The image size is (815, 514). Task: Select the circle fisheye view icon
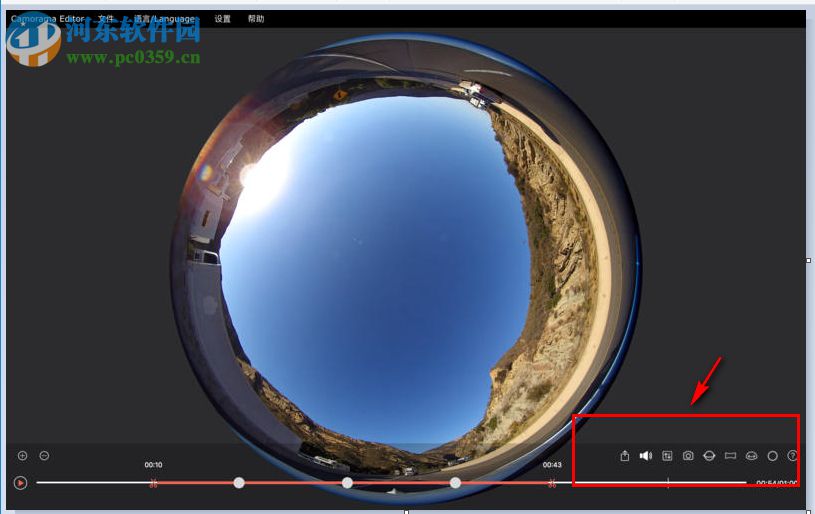tap(772, 456)
